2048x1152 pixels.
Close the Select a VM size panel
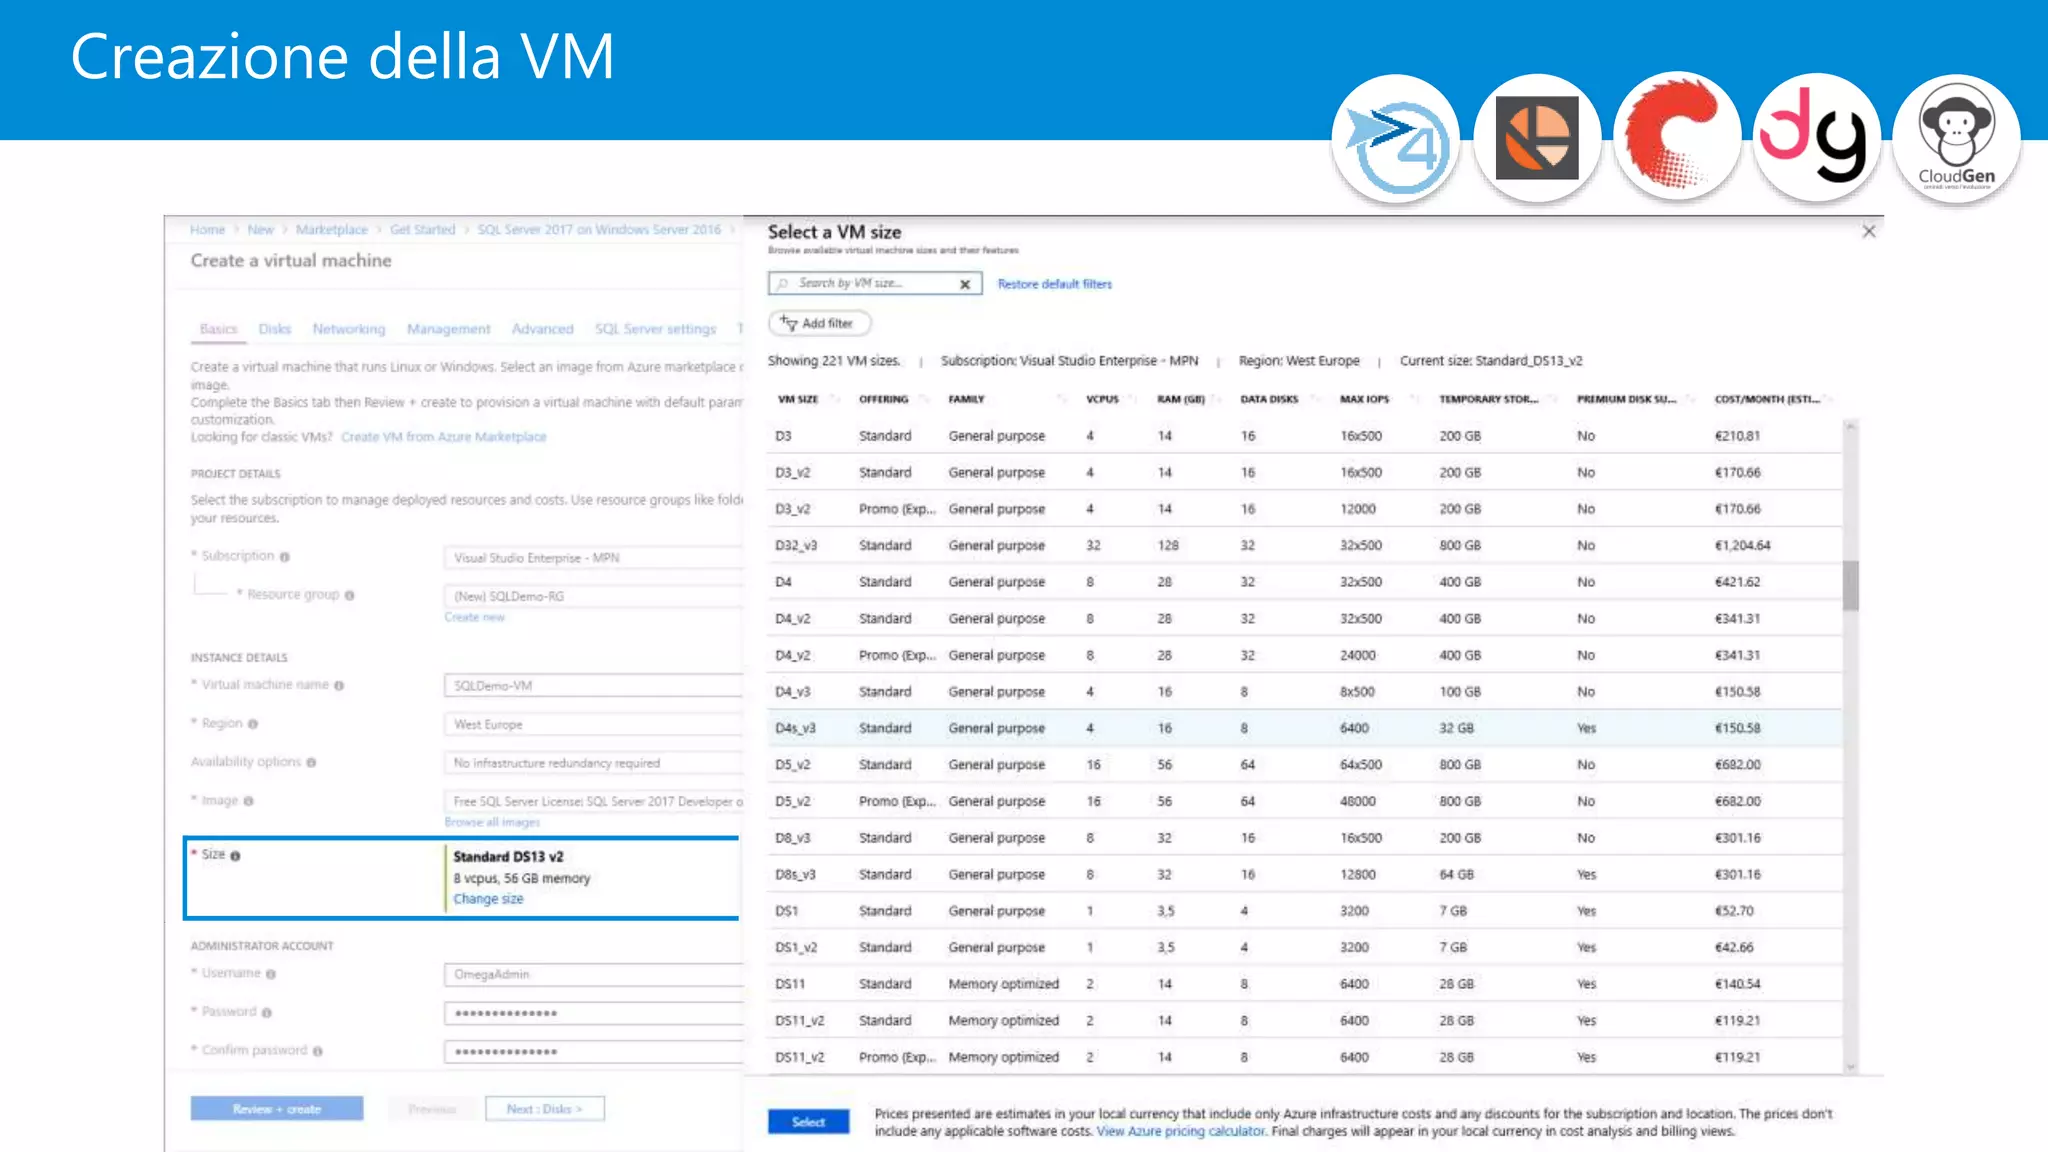click(x=1868, y=232)
